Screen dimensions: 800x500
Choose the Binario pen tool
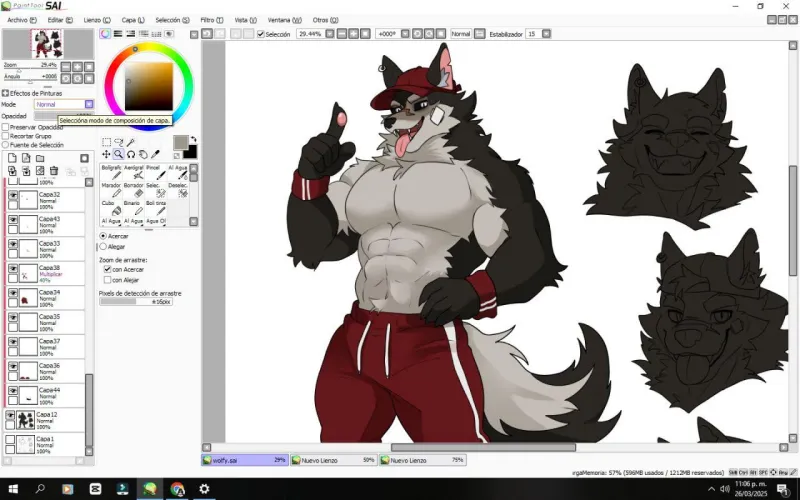(x=134, y=208)
